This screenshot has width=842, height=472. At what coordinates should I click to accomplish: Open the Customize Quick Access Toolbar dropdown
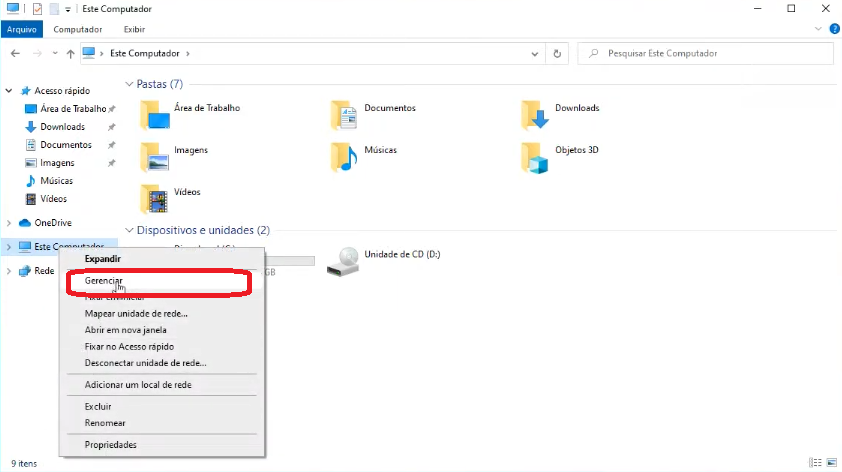click(x=68, y=9)
